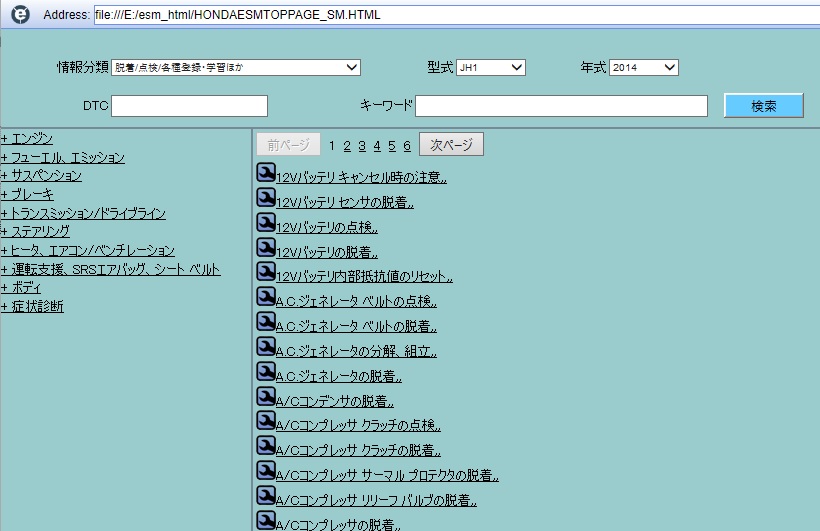The width and height of the screenshot is (820, 531).
Task: Open the 型式 JH1 dropdown
Action: coord(491,67)
